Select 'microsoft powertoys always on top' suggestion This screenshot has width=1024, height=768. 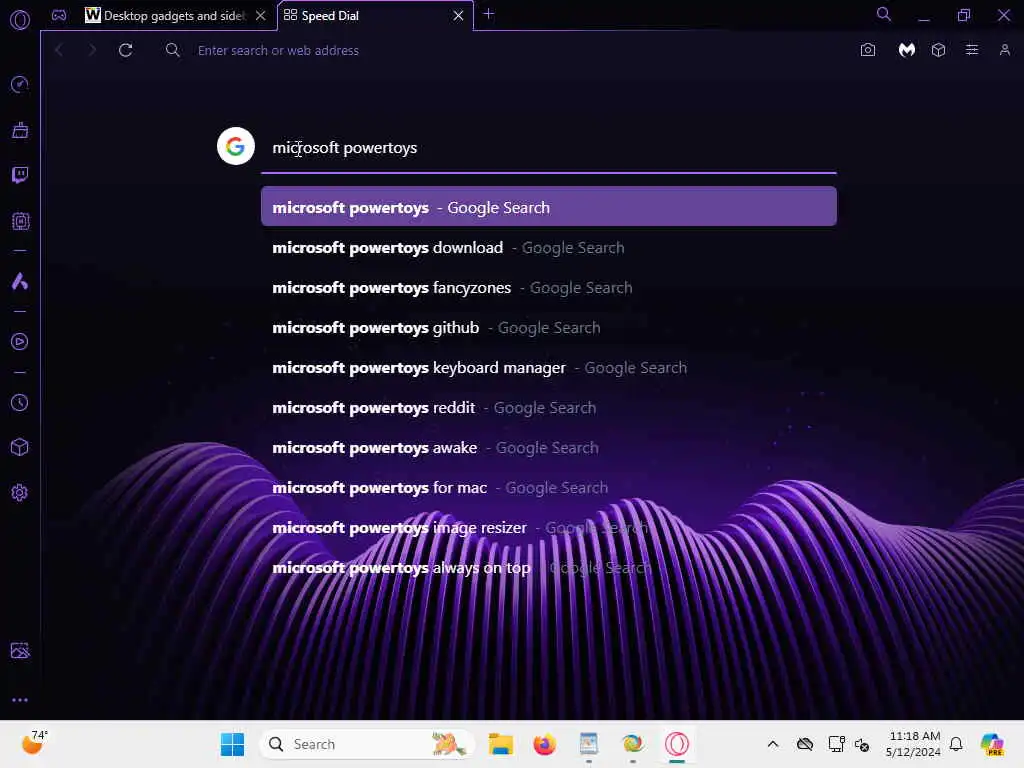coord(549,568)
